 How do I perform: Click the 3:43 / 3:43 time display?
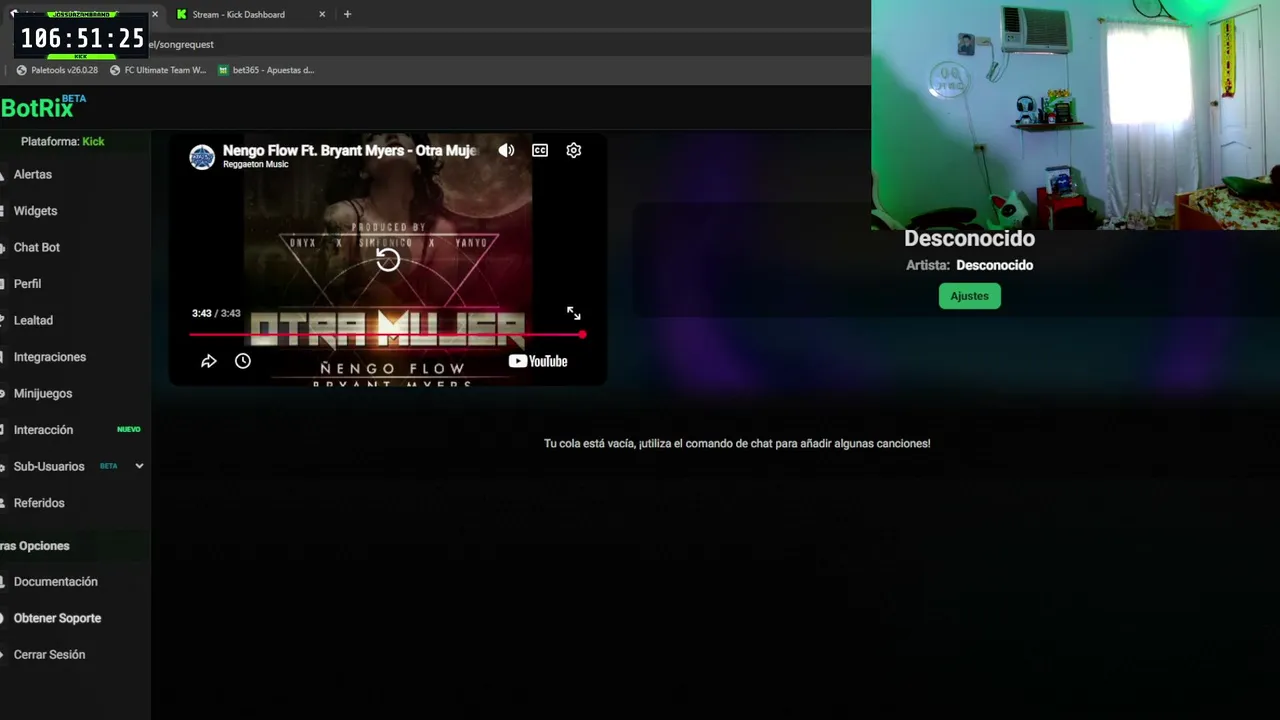click(x=216, y=313)
